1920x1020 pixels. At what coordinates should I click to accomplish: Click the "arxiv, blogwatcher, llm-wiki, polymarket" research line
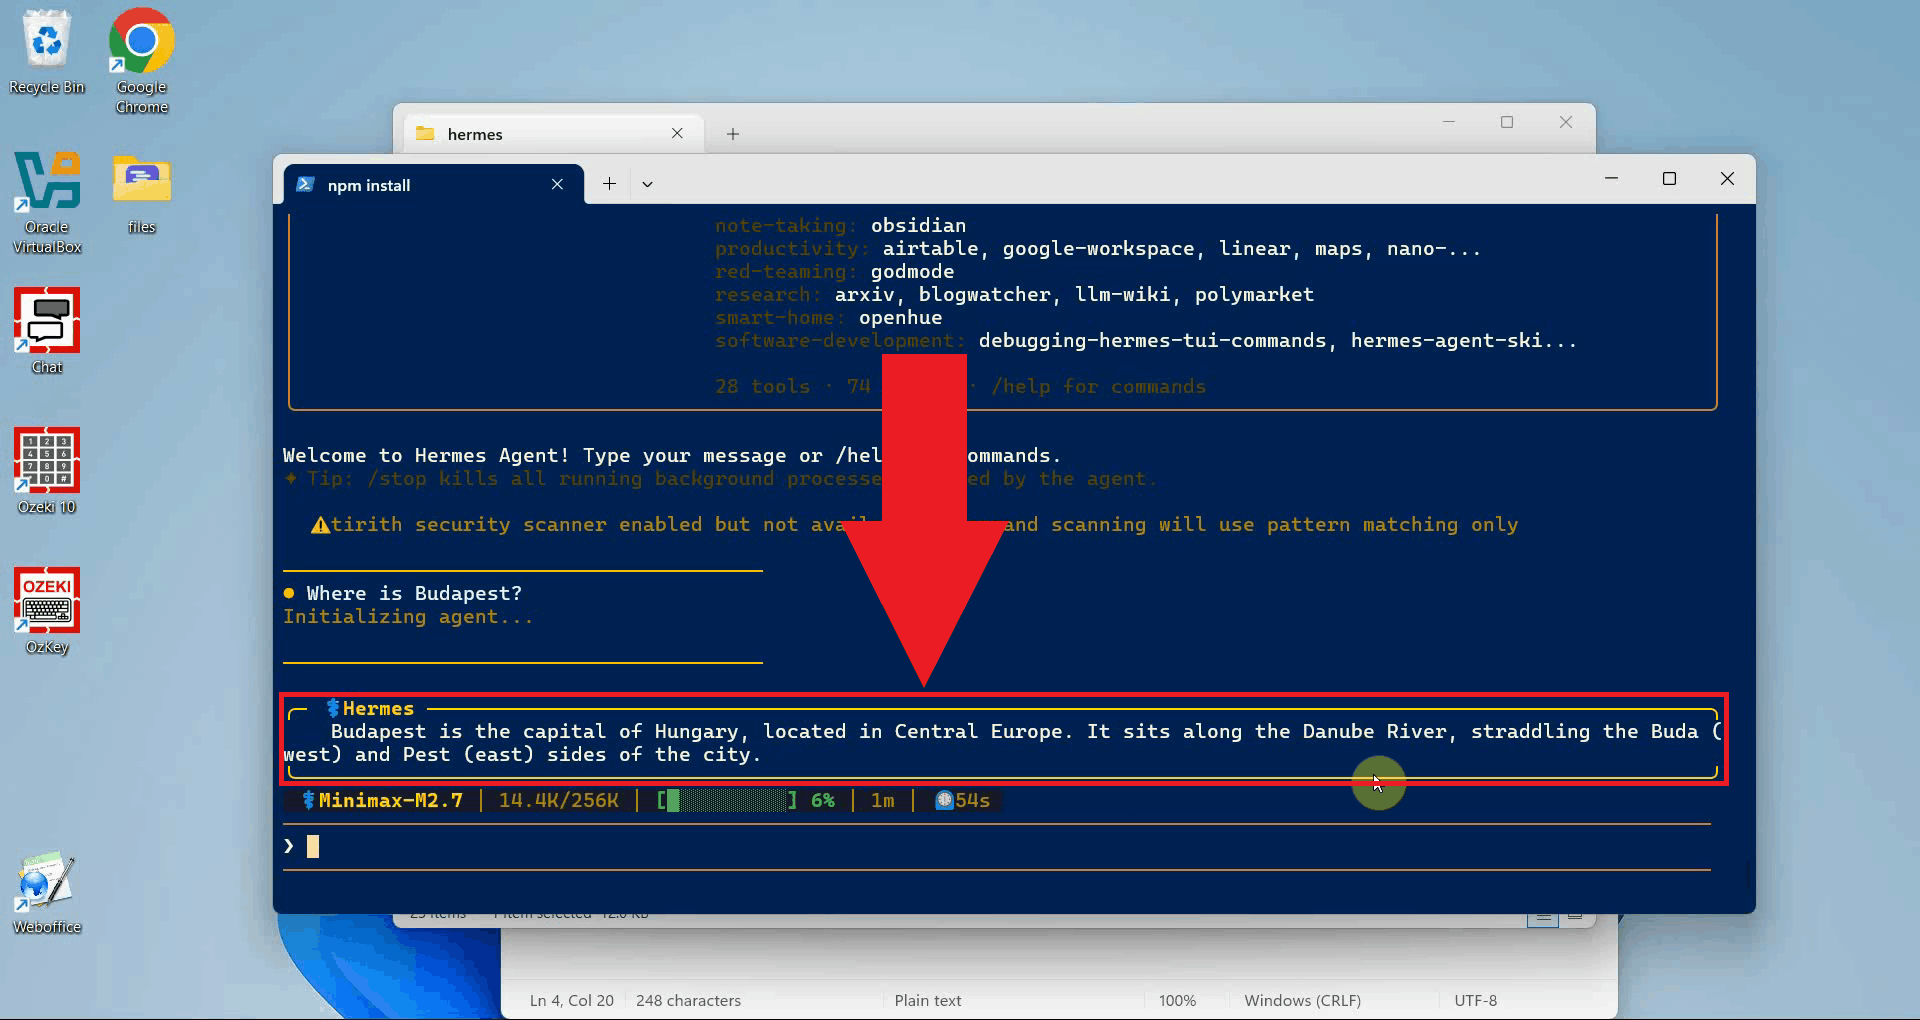[1074, 295]
